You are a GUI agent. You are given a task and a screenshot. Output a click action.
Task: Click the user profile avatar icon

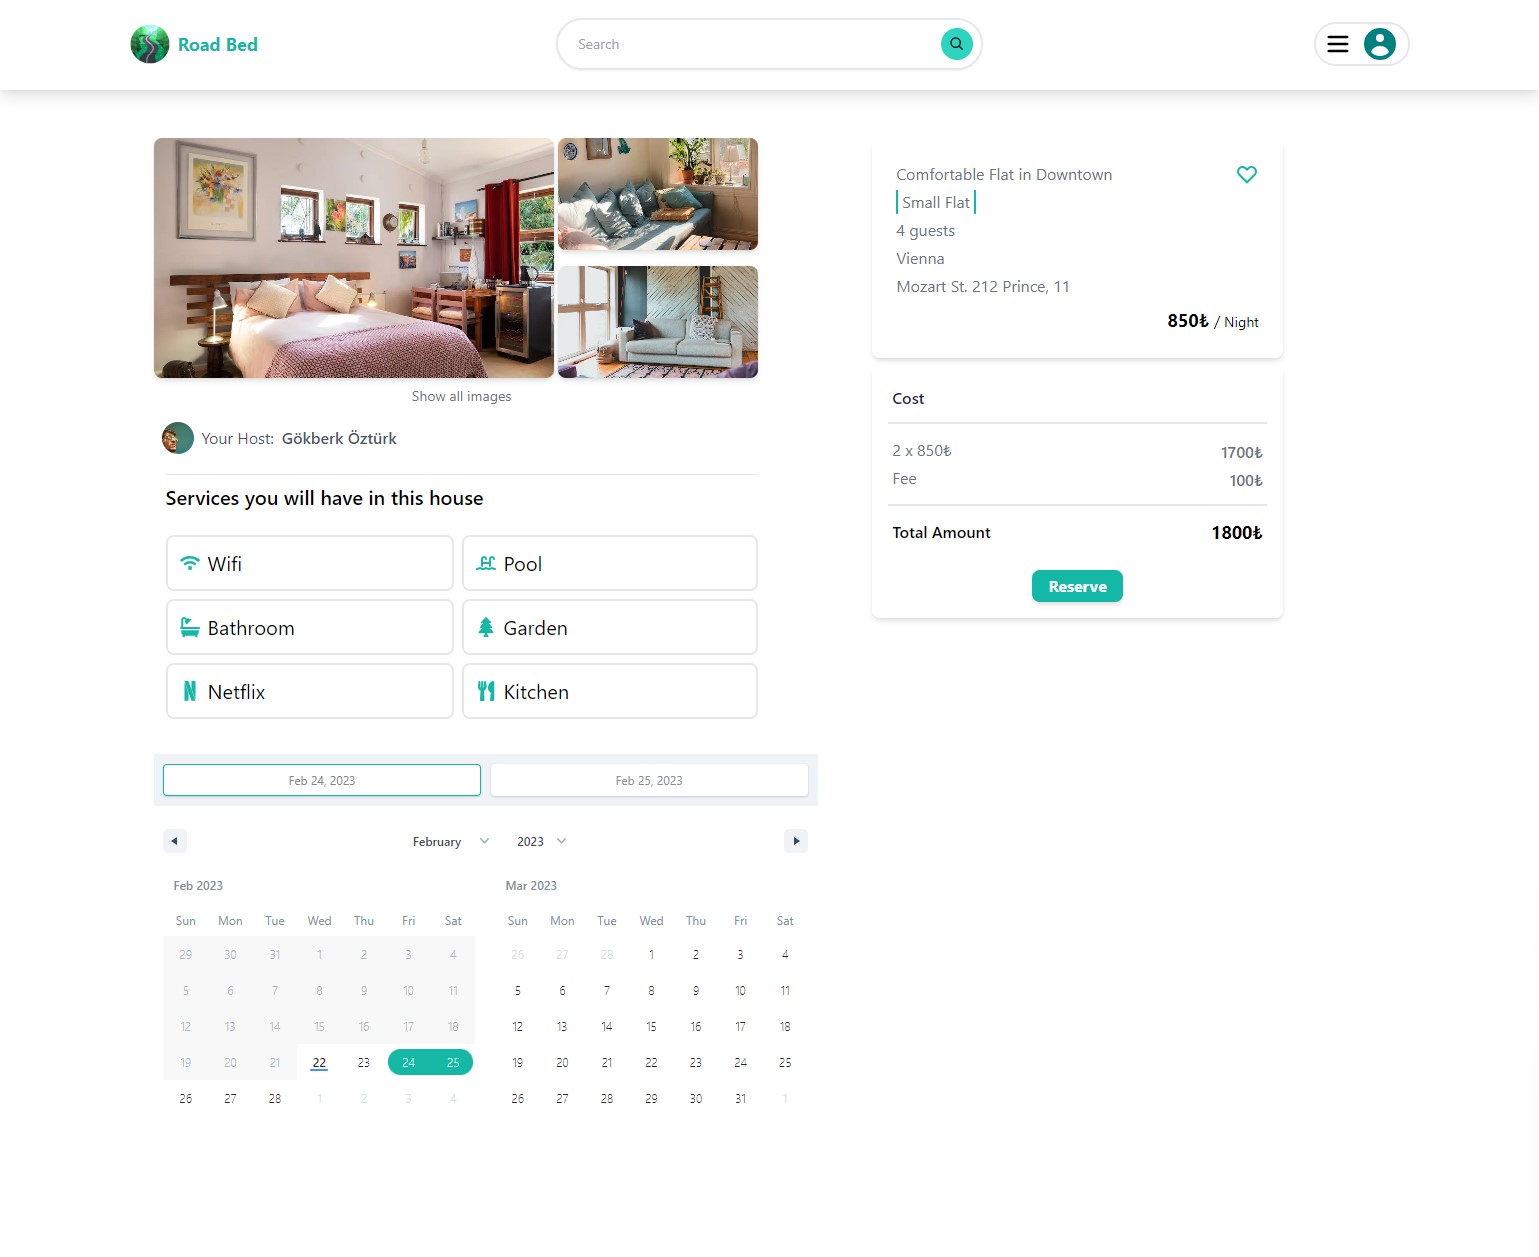click(1380, 44)
